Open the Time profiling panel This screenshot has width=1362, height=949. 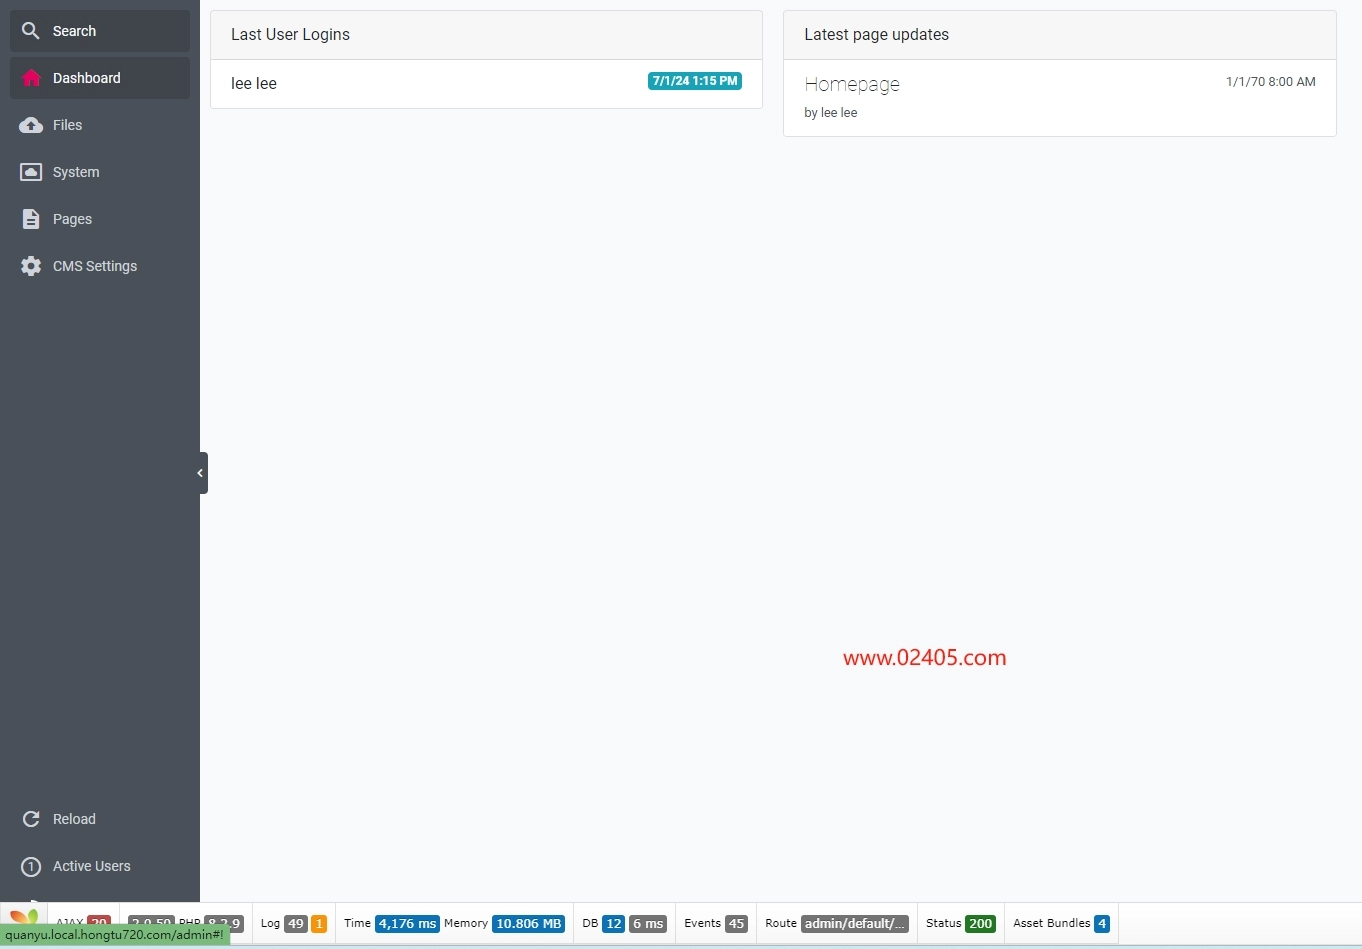pyautogui.click(x=390, y=924)
